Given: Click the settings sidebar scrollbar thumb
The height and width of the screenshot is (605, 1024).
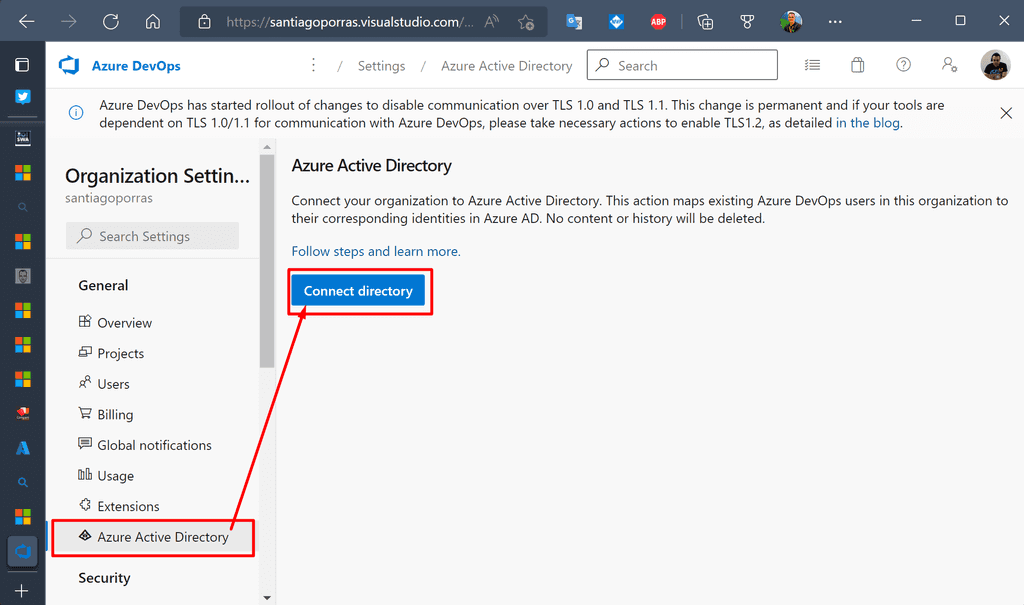Looking at the screenshot, I should (x=267, y=261).
